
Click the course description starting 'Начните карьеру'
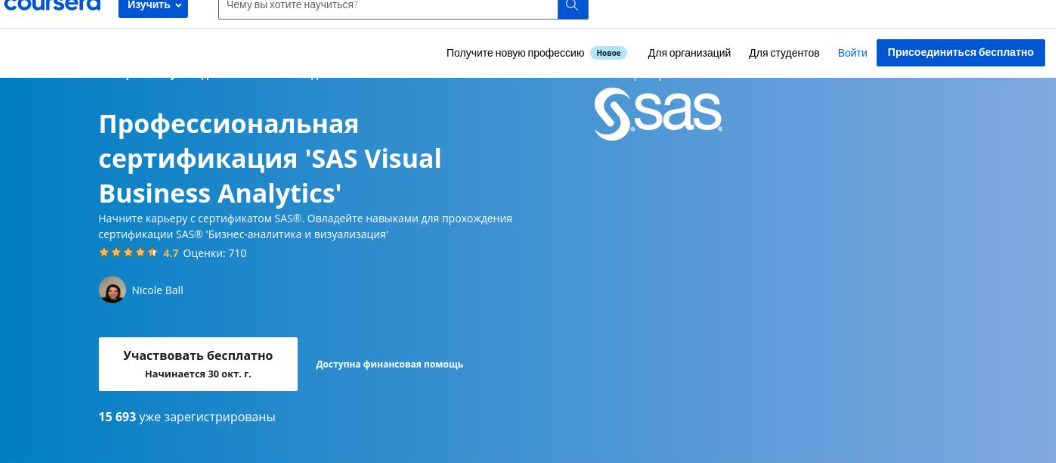[305, 226]
